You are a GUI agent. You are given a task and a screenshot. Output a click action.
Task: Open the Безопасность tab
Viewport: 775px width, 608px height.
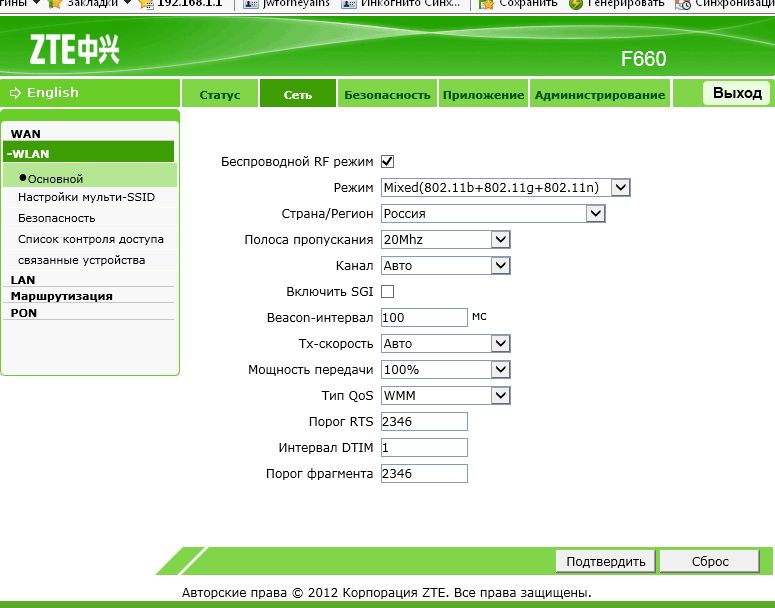(387, 94)
